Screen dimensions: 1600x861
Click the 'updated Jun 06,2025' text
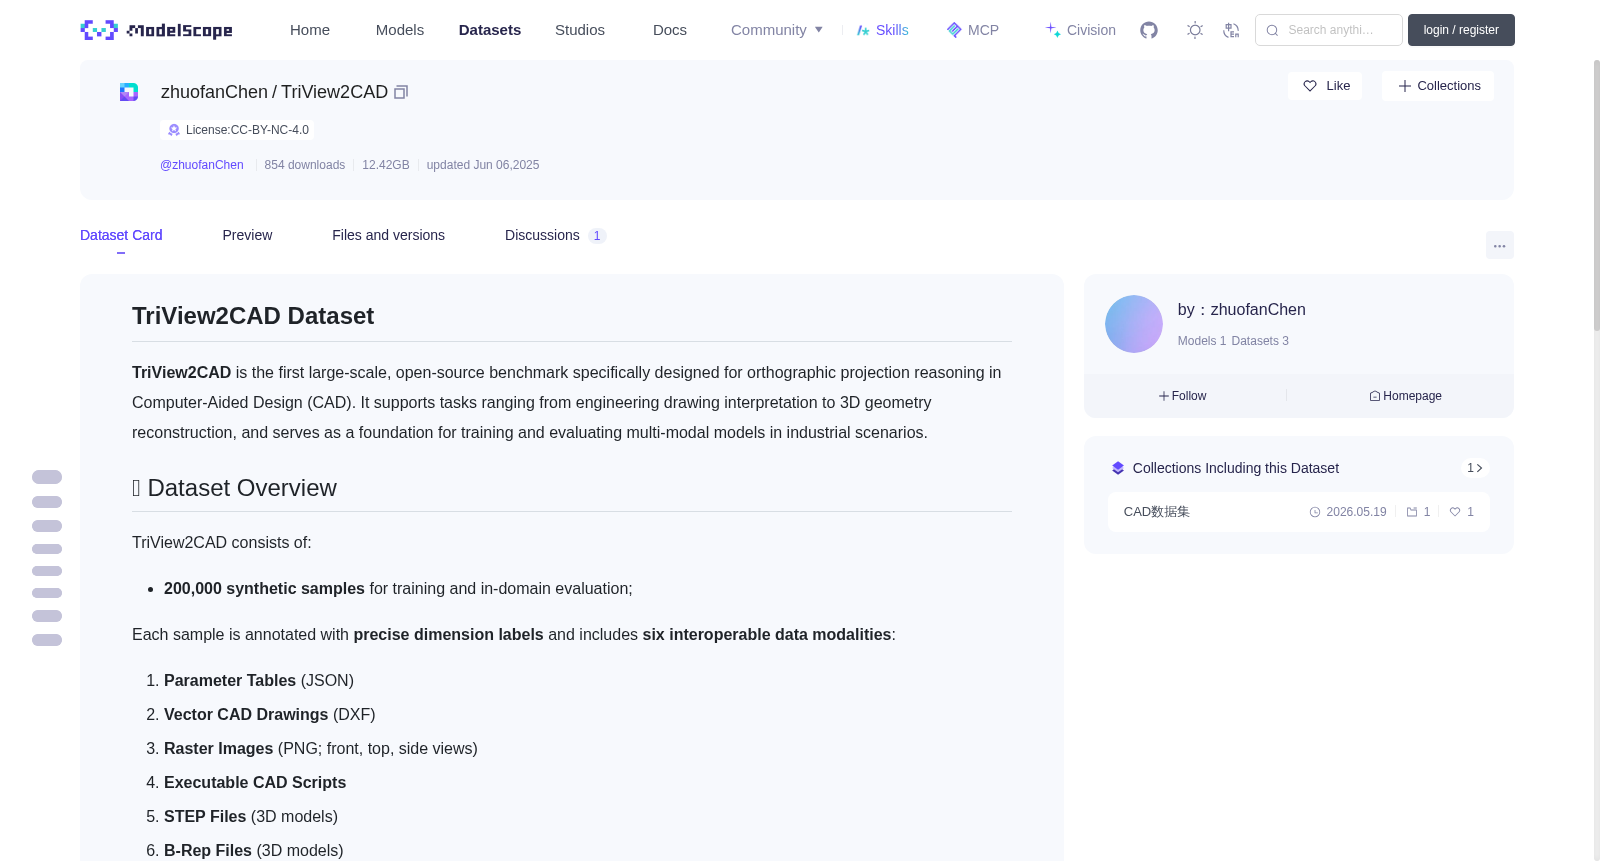pos(483,165)
